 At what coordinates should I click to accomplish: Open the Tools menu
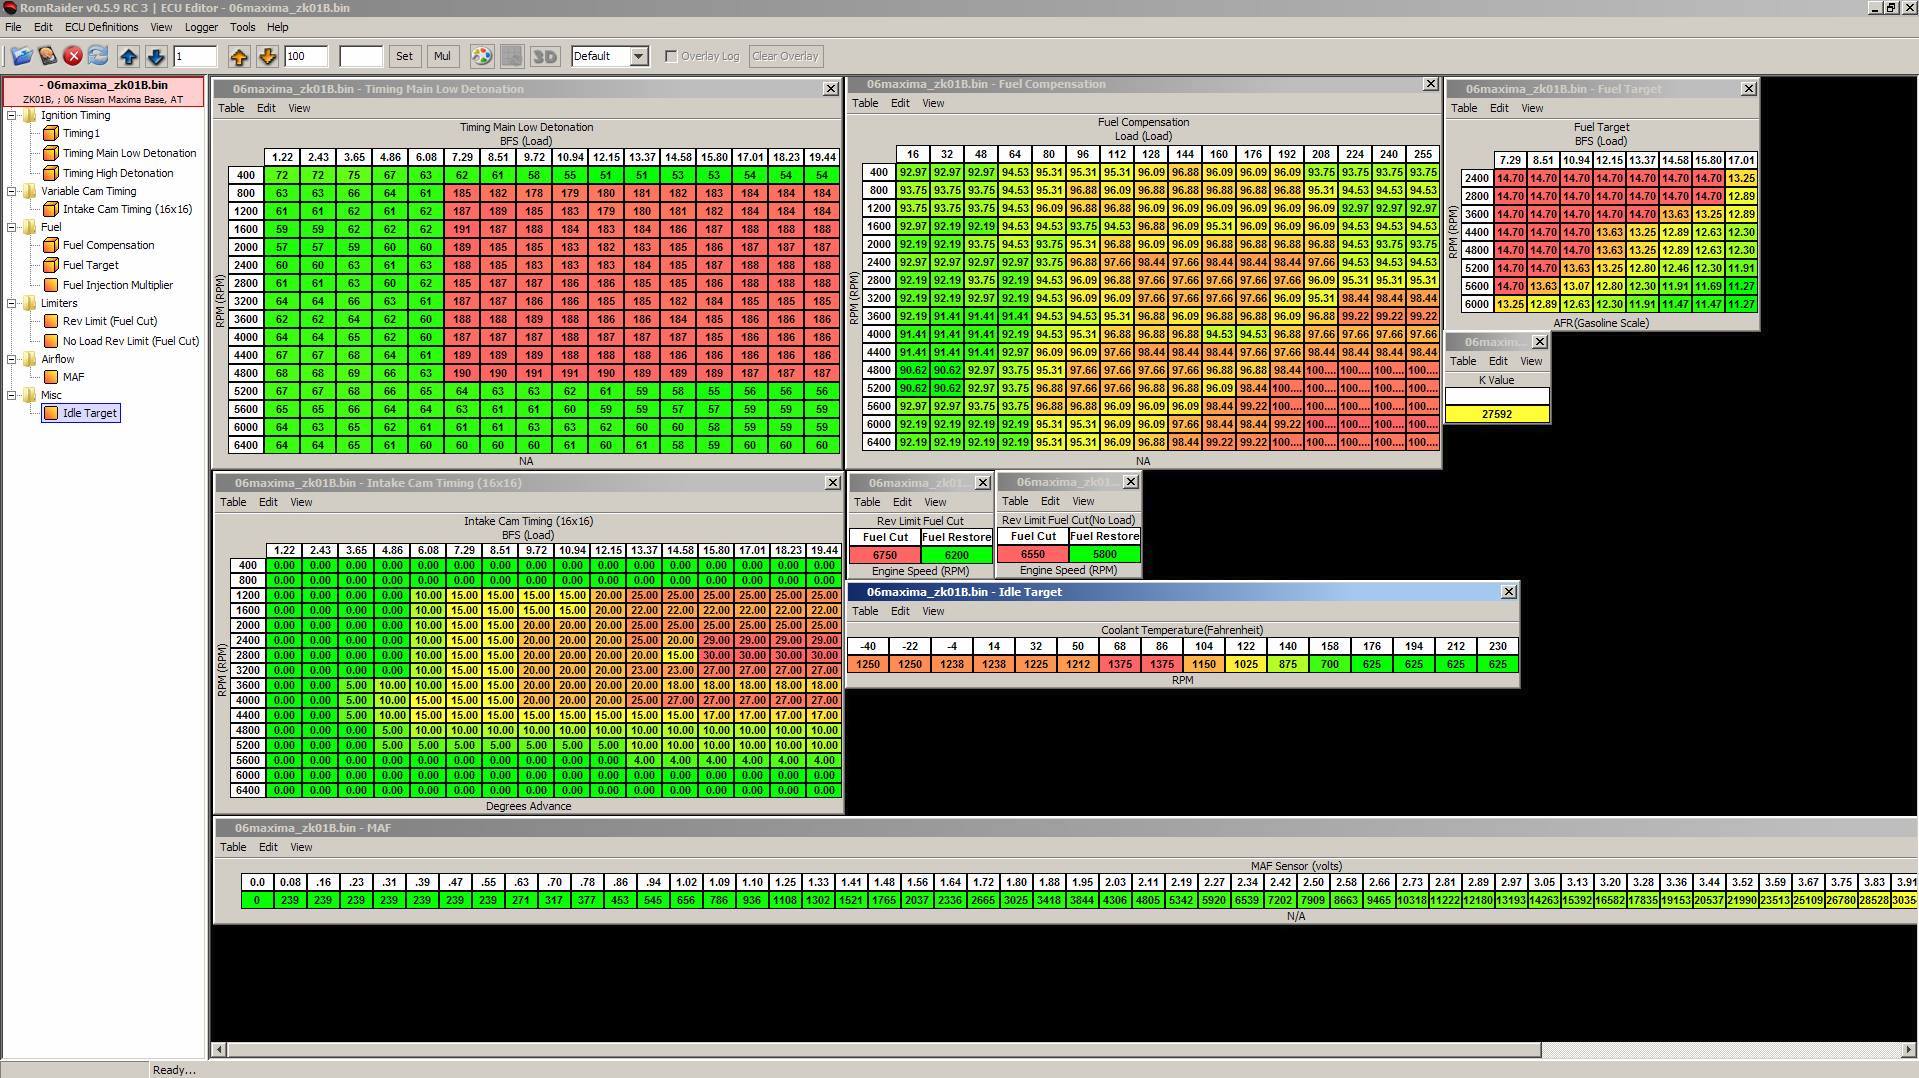(242, 27)
